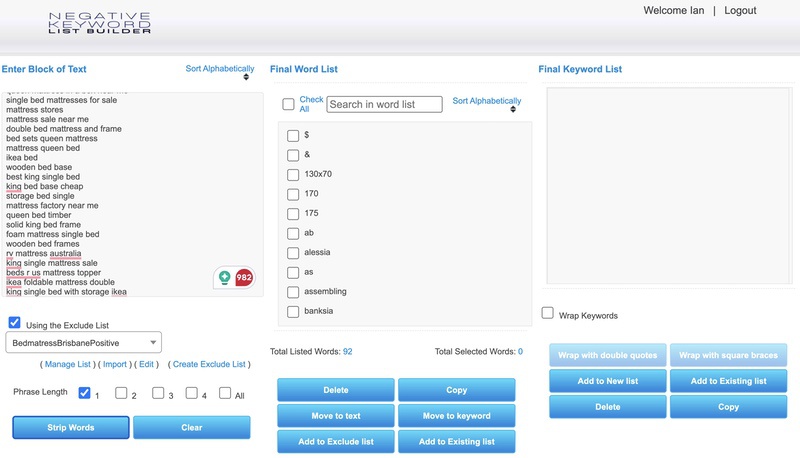This screenshot has height=458, width=800.
Task: Tick the checkbox for ab
Action: point(293,234)
